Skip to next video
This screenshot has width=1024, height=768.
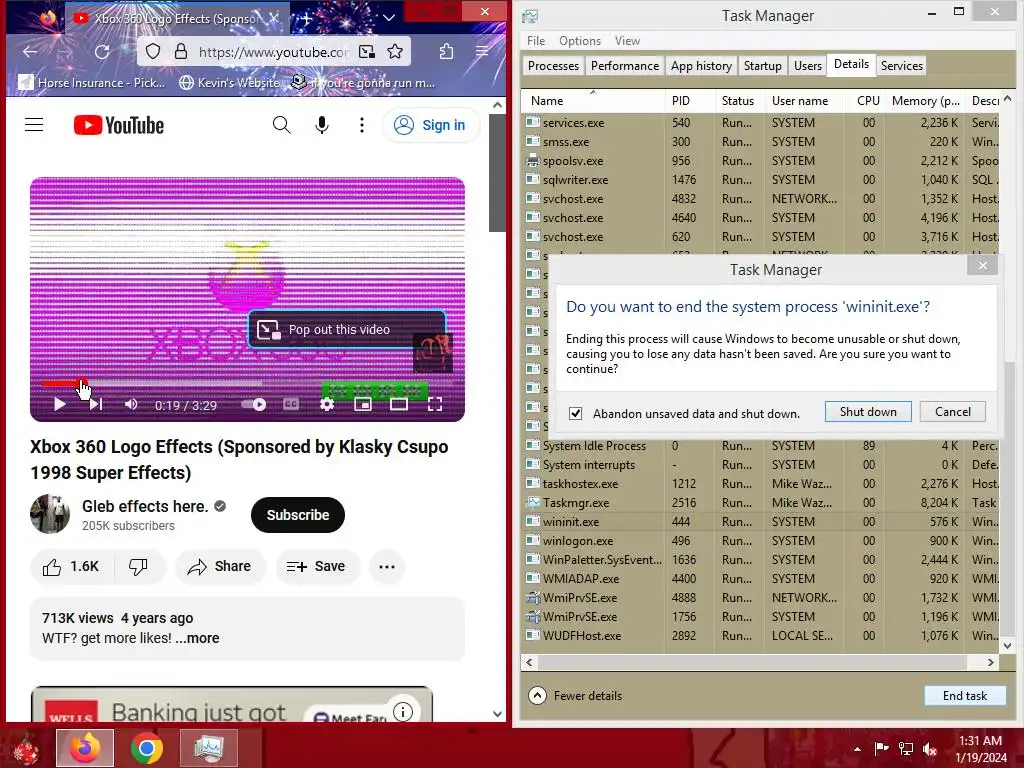pyautogui.click(x=95, y=405)
